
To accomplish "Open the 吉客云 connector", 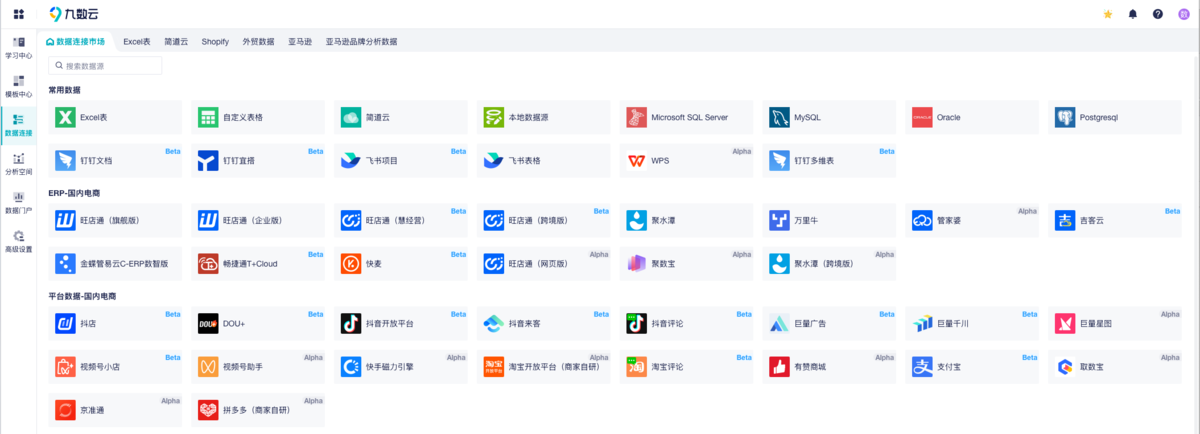I will (1117, 220).
